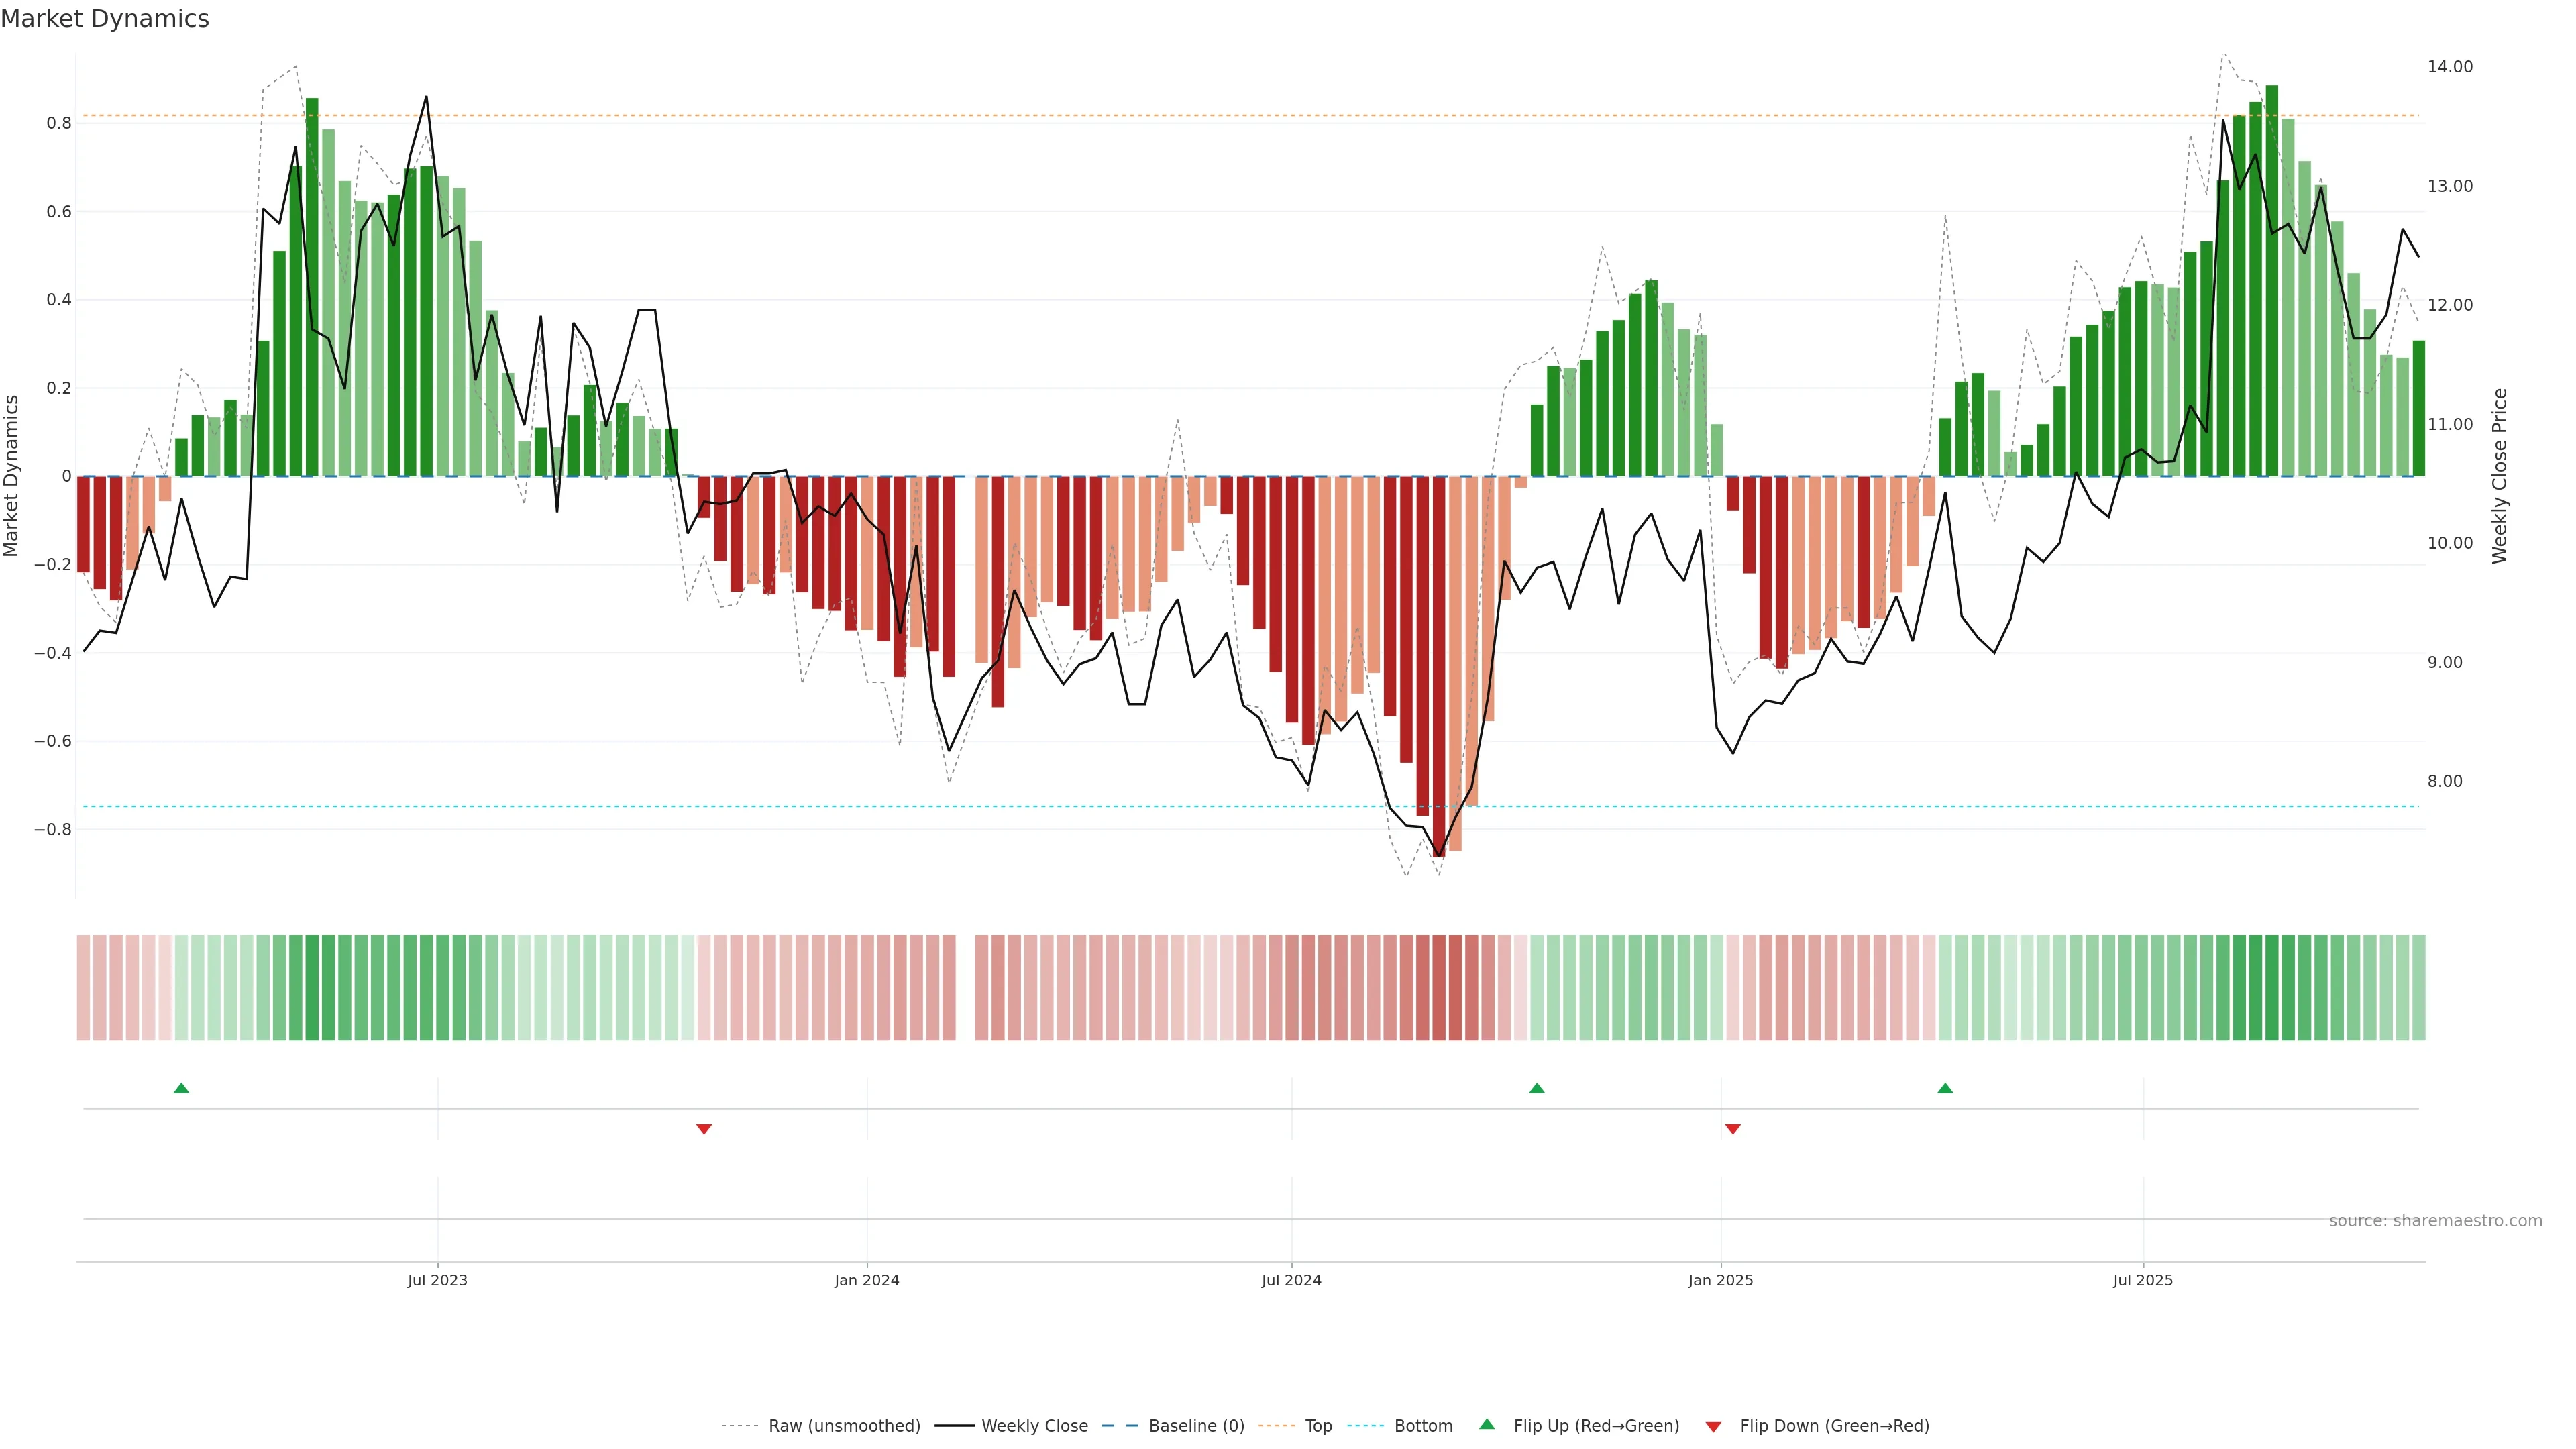The height and width of the screenshot is (1449, 2576).
Task: Click the Market Dynamics chart title
Action: pos(105,19)
